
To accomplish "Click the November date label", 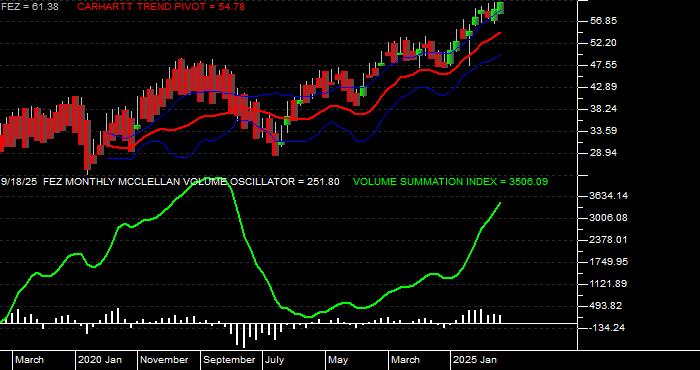I will 165,360.
